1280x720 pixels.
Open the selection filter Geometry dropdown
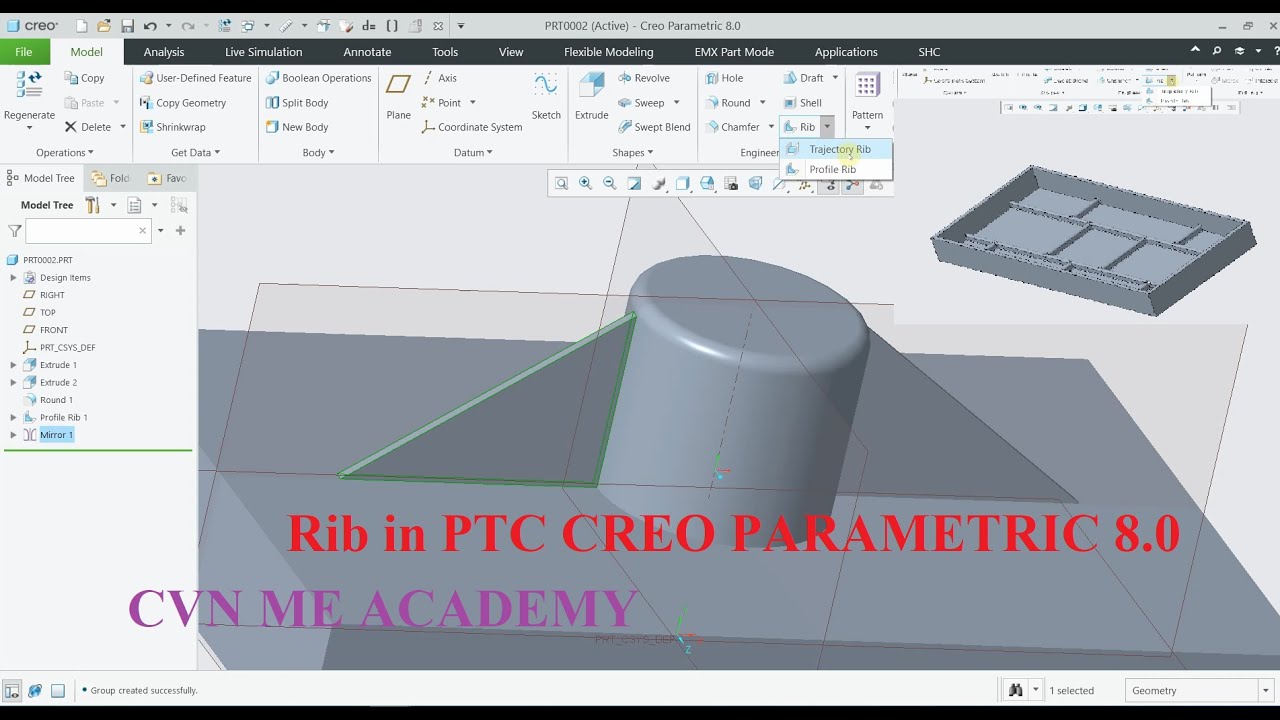pos(1265,690)
